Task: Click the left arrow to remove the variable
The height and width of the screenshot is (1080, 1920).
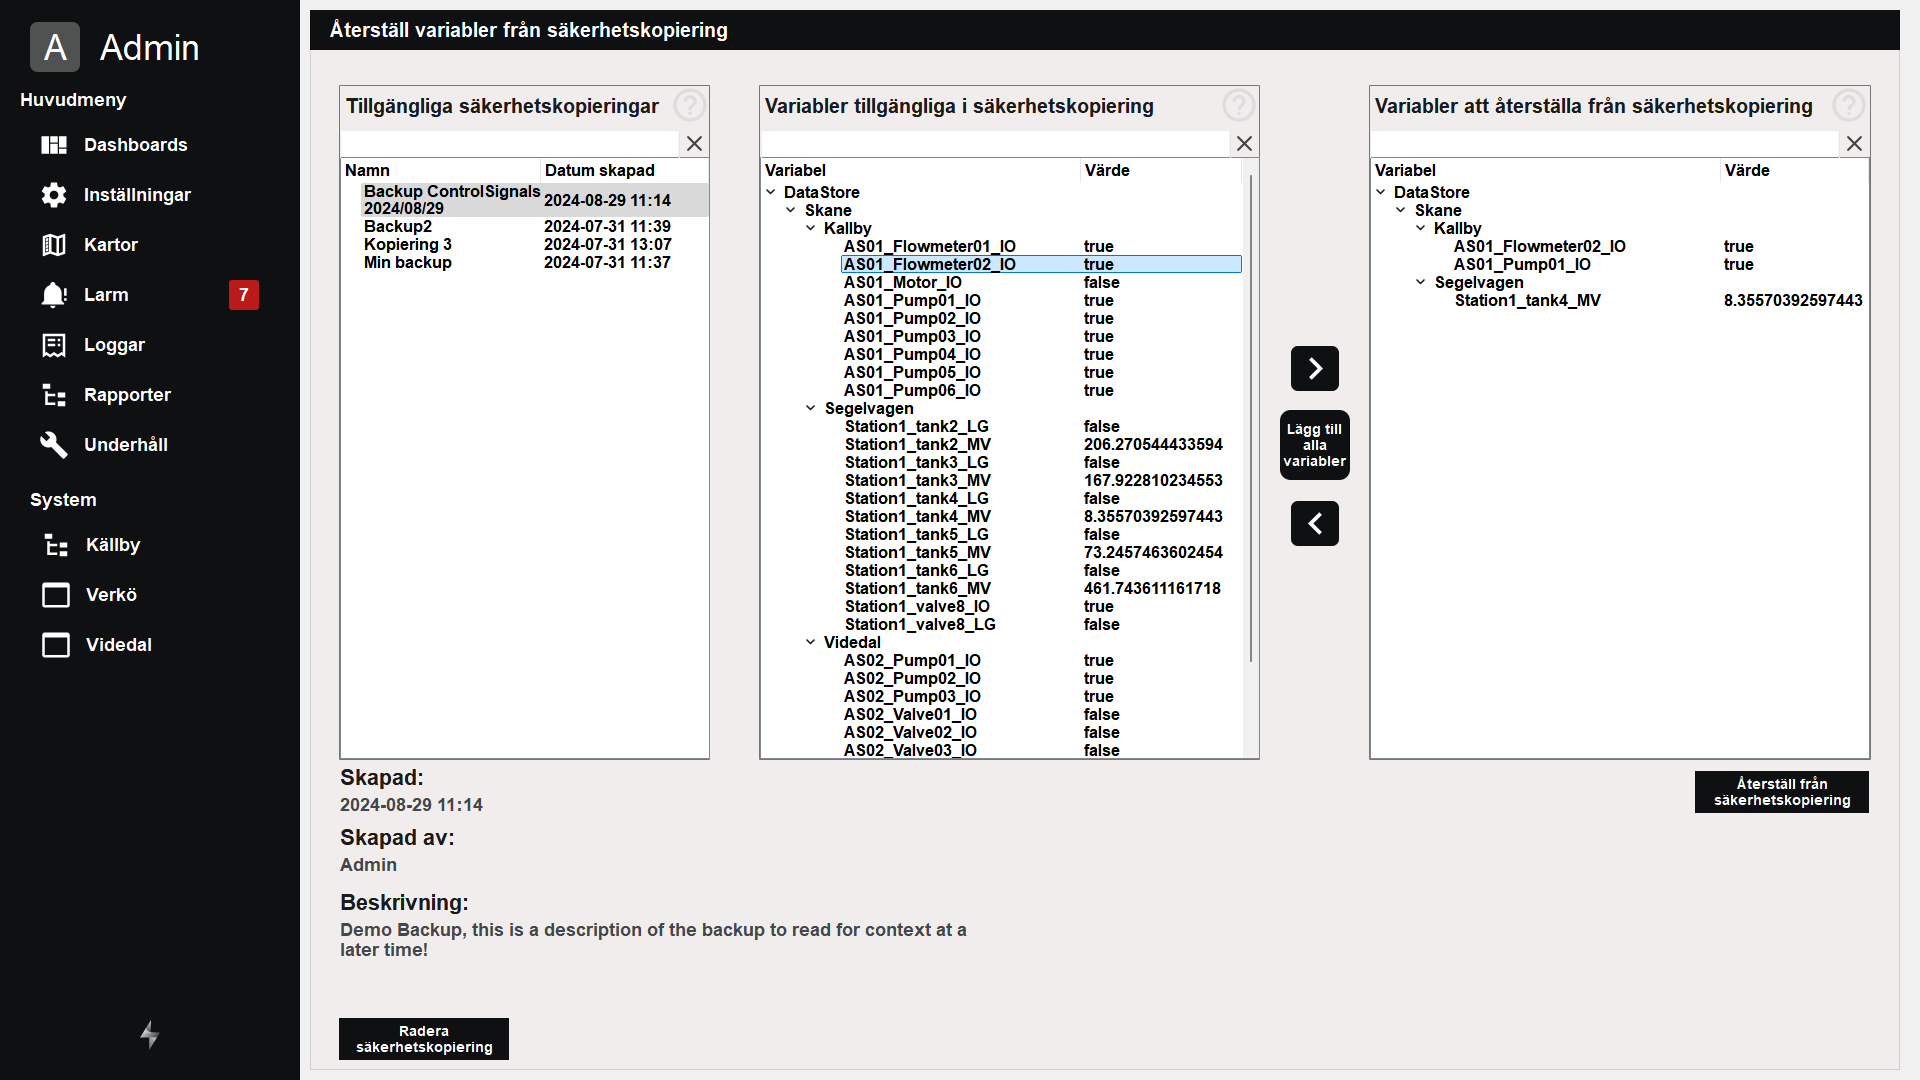Action: pyautogui.click(x=1314, y=523)
